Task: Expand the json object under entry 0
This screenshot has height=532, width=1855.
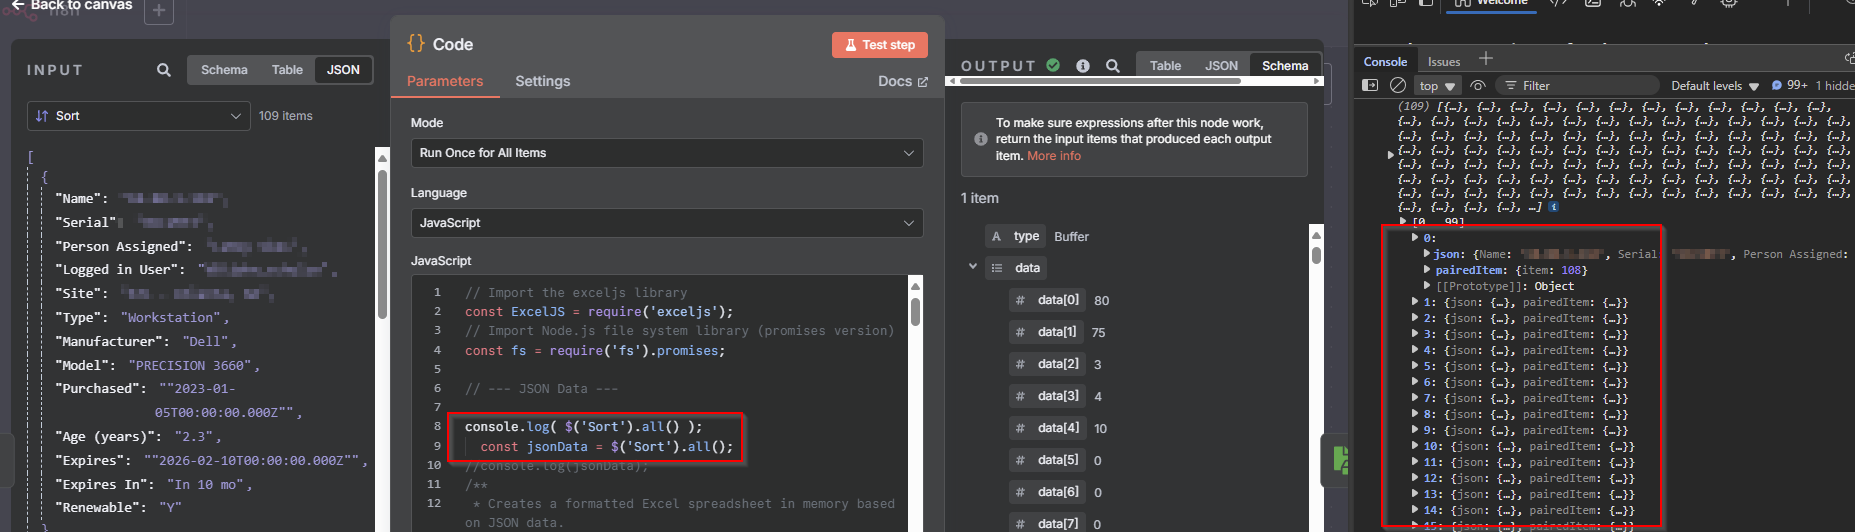Action: click(1427, 254)
